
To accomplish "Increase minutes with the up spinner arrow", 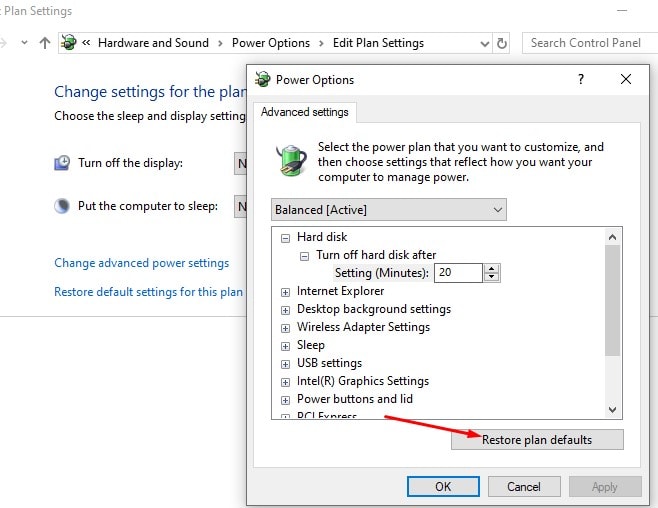I will (x=491, y=268).
